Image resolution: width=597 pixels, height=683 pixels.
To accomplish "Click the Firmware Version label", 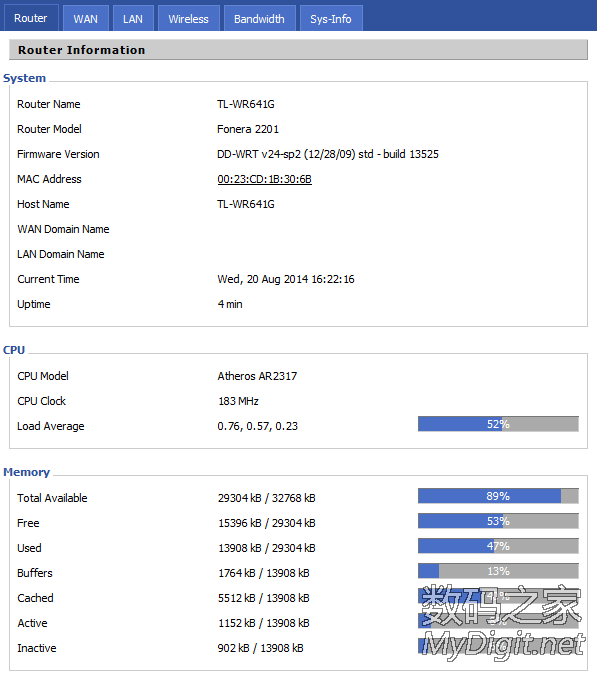I will (x=58, y=154).
